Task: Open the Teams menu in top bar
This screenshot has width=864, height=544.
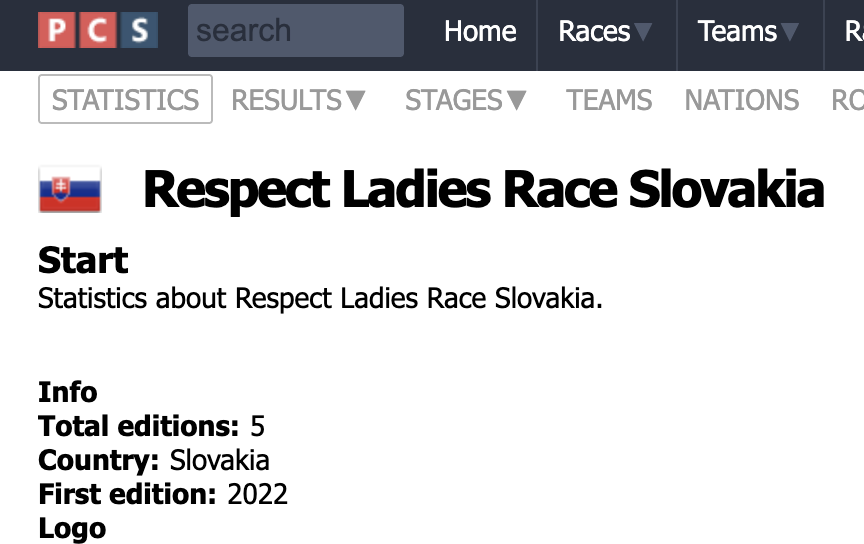Action: point(737,31)
